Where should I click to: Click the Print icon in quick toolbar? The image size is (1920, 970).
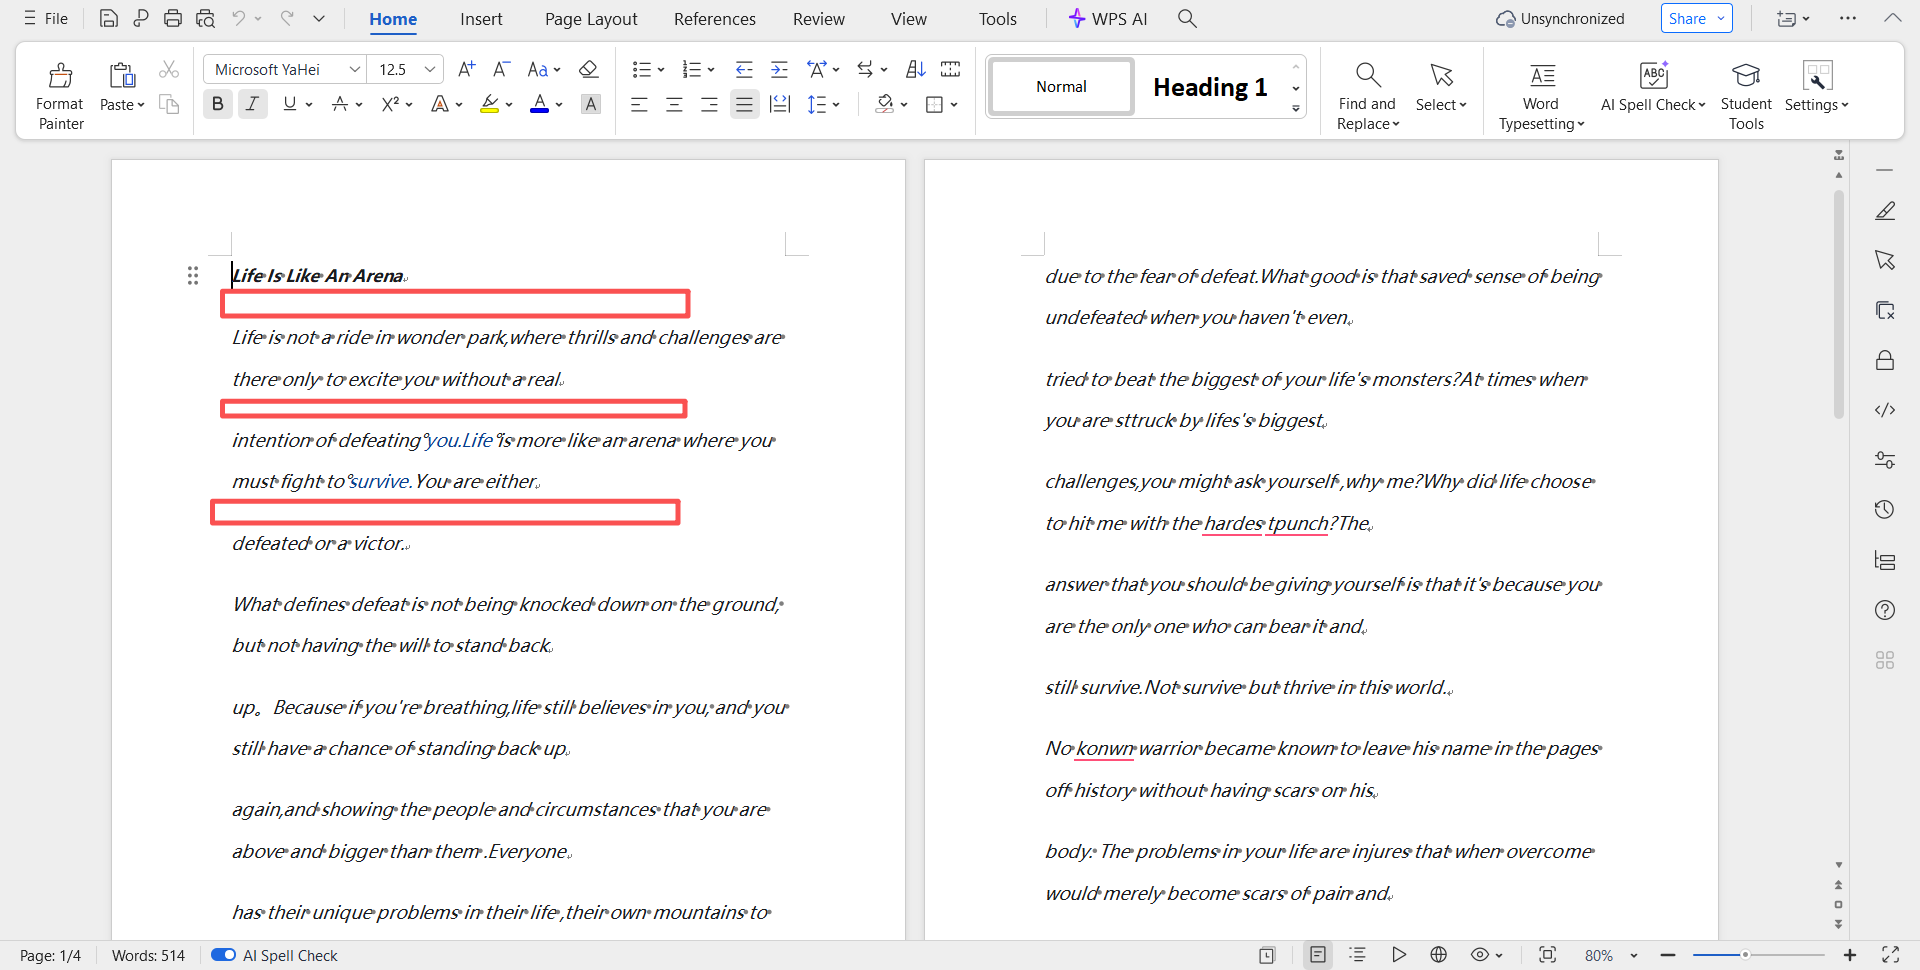(x=173, y=18)
